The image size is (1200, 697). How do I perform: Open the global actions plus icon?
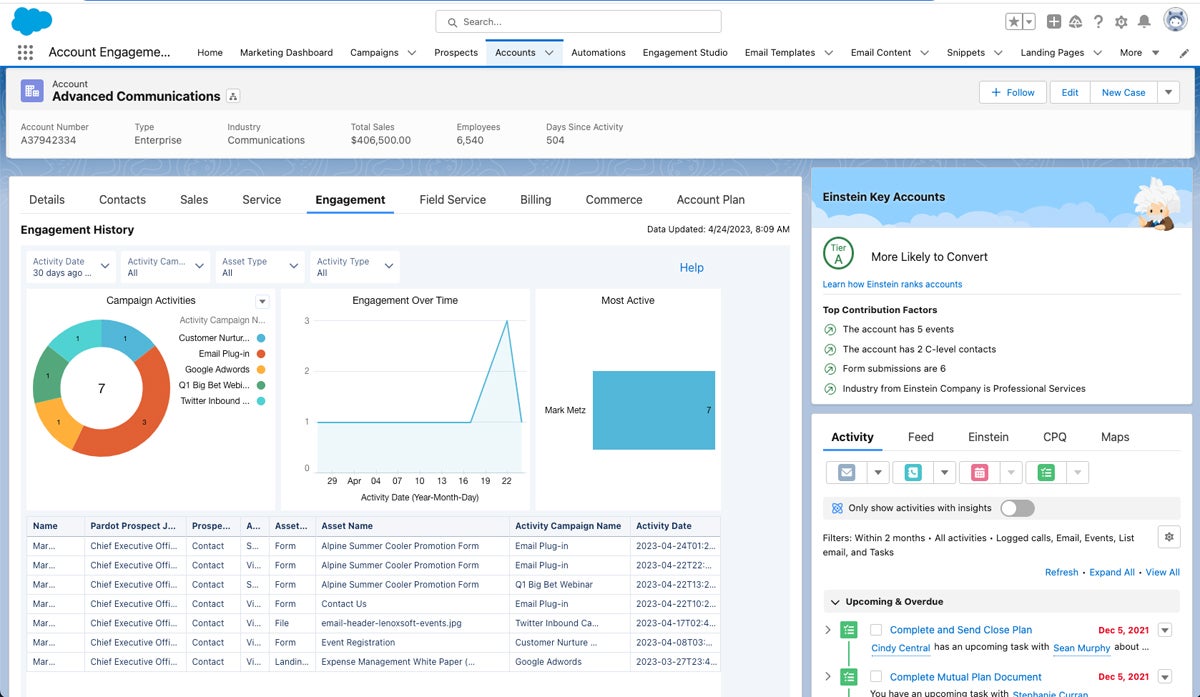[1054, 22]
